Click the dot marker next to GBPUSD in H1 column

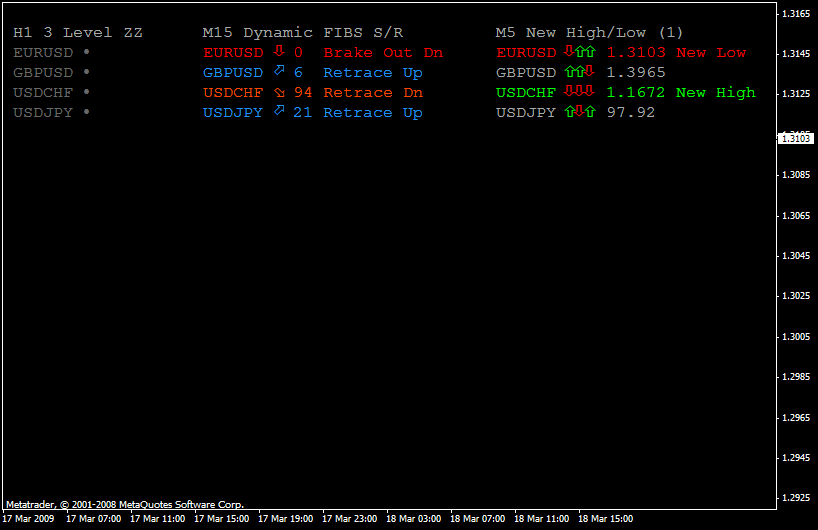pos(86,71)
